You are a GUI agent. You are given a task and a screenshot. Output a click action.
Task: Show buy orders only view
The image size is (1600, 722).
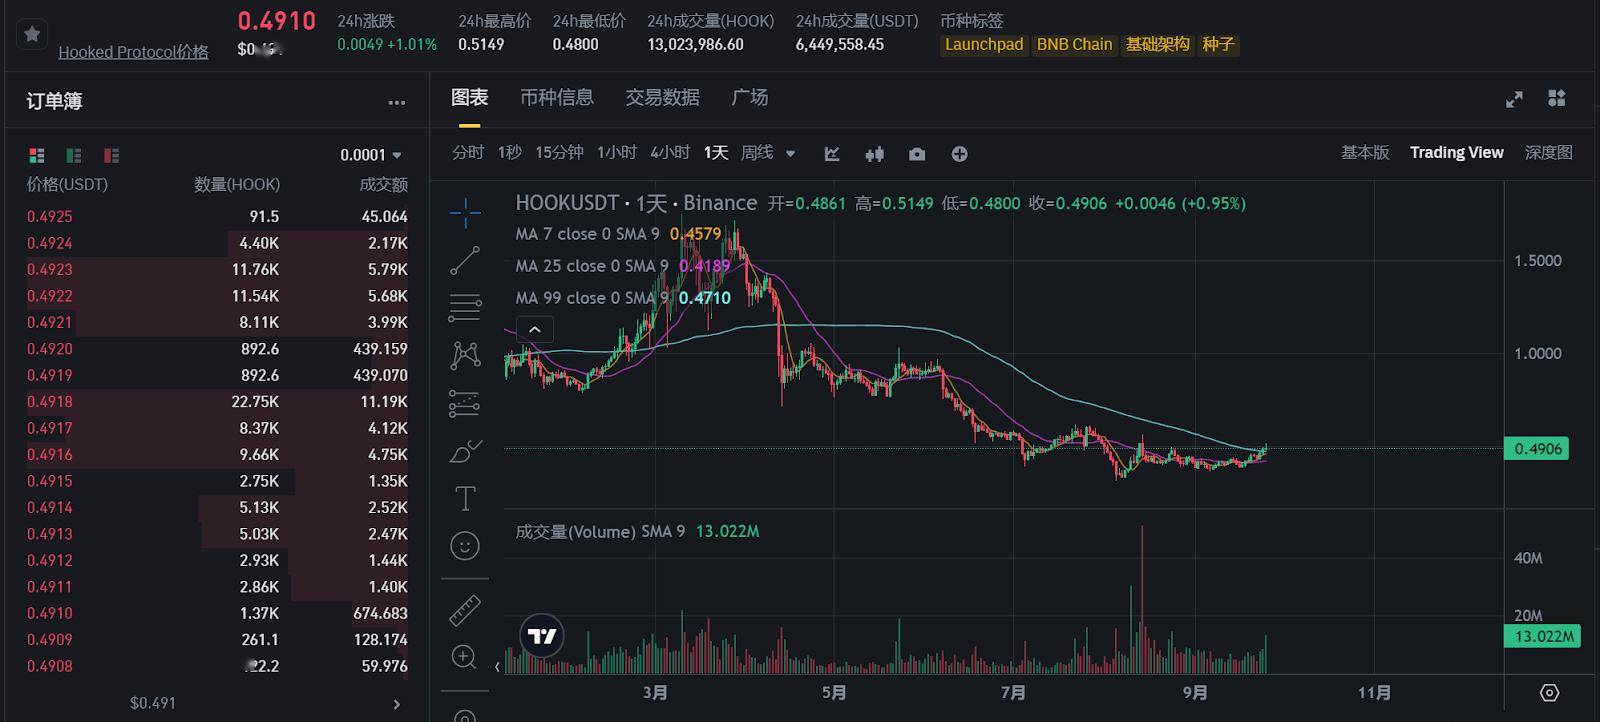click(74, 155)
